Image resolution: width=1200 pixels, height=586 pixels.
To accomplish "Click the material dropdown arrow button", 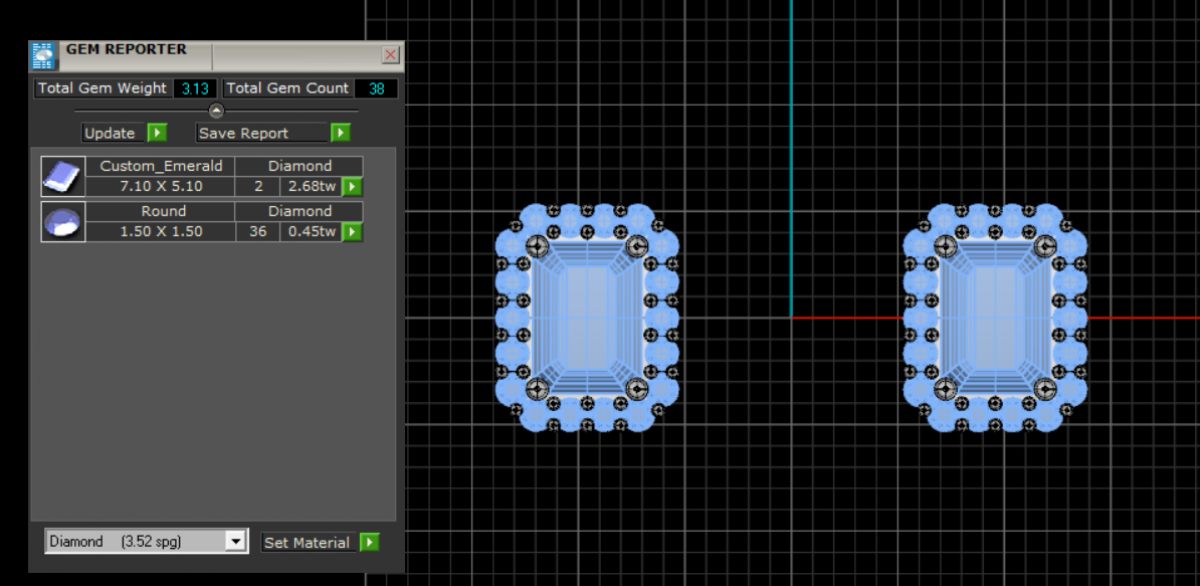I will click(x=236, y=541).
